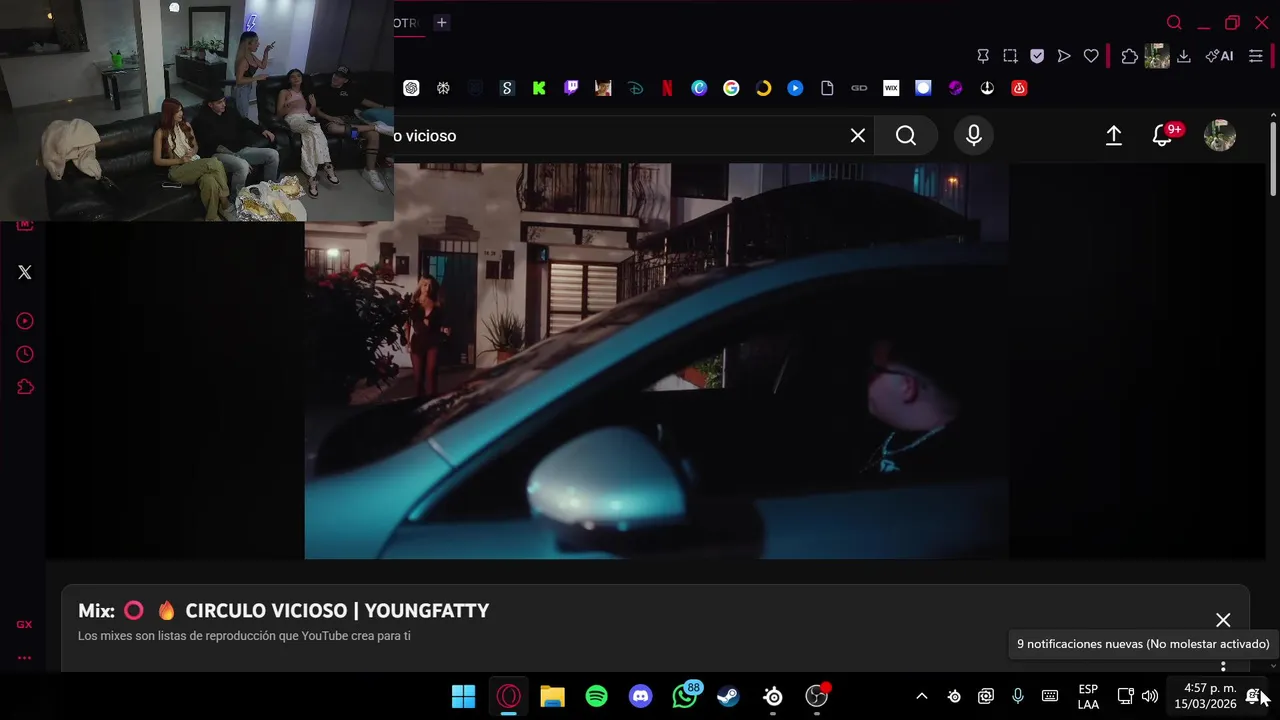Image resolution: width=1280 pixels, height=720 pixels.
Task: Open the Mix panel three-dot options
Action: [x=1223, y=666]
